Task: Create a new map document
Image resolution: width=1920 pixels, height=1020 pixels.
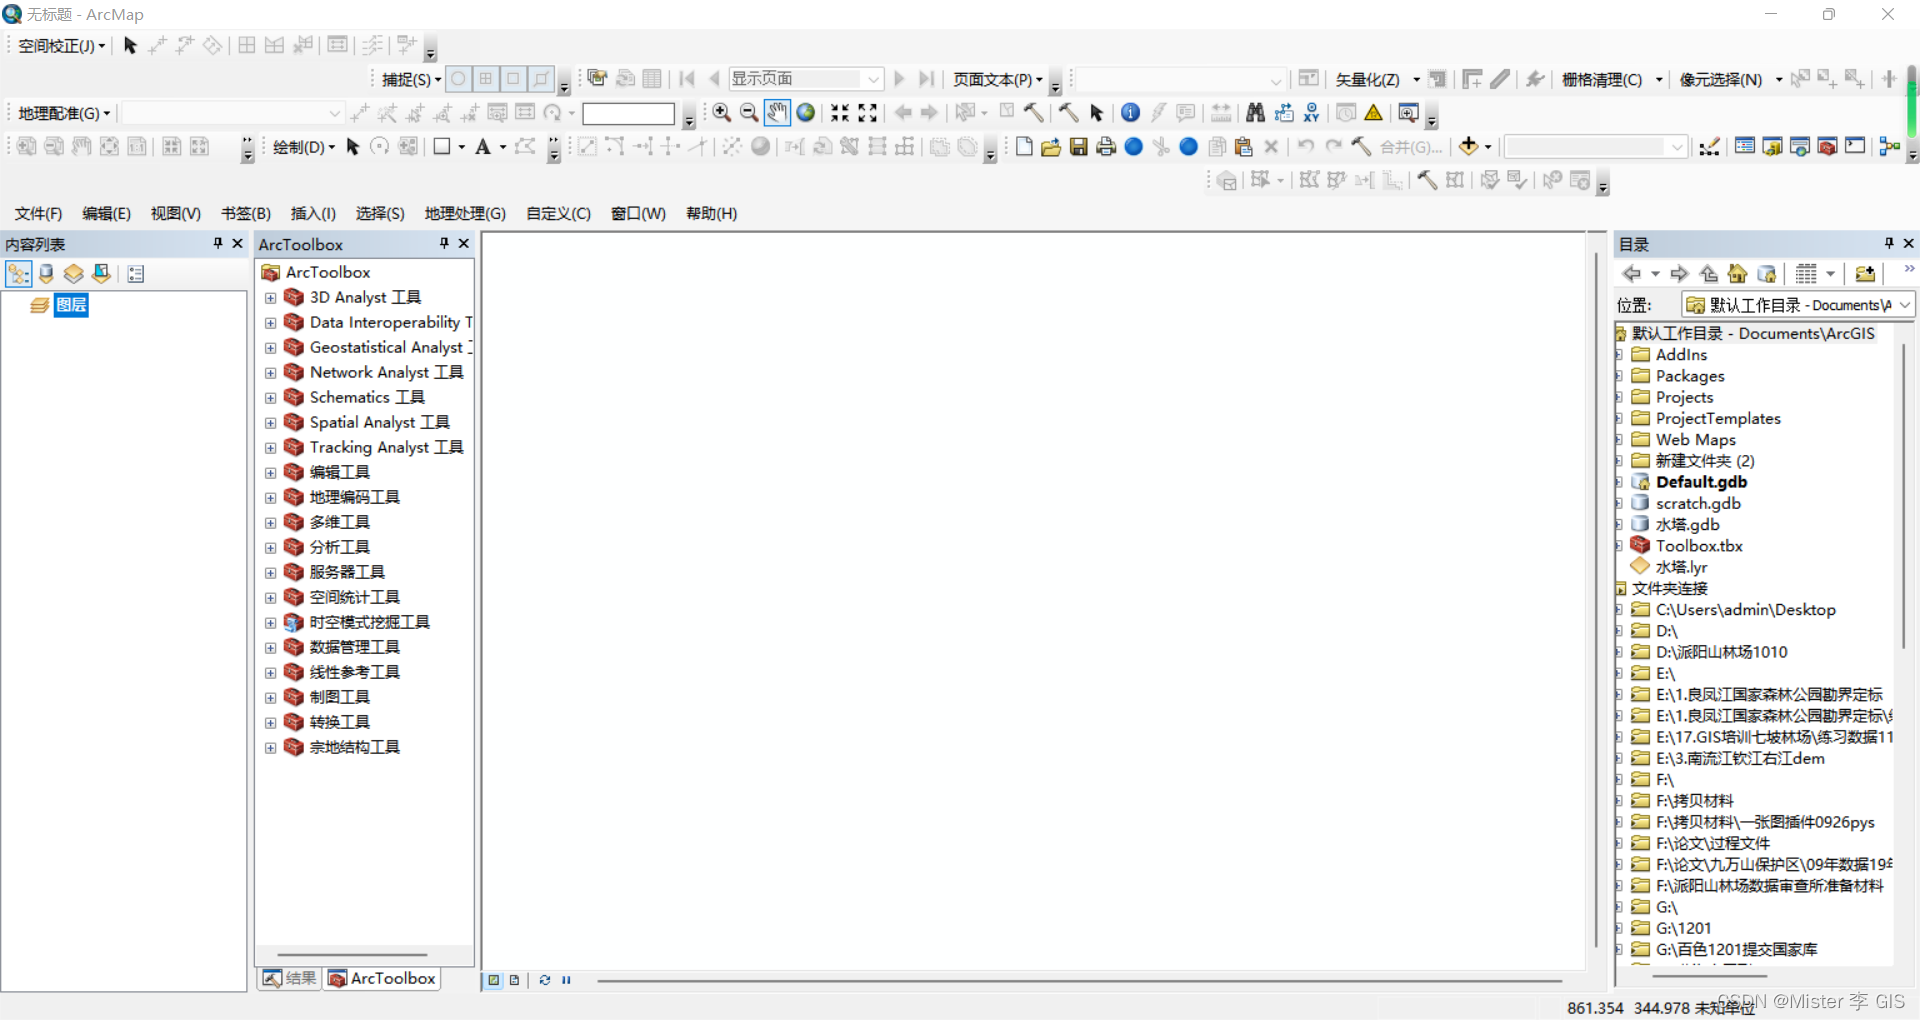Action: click(1023, 147)
